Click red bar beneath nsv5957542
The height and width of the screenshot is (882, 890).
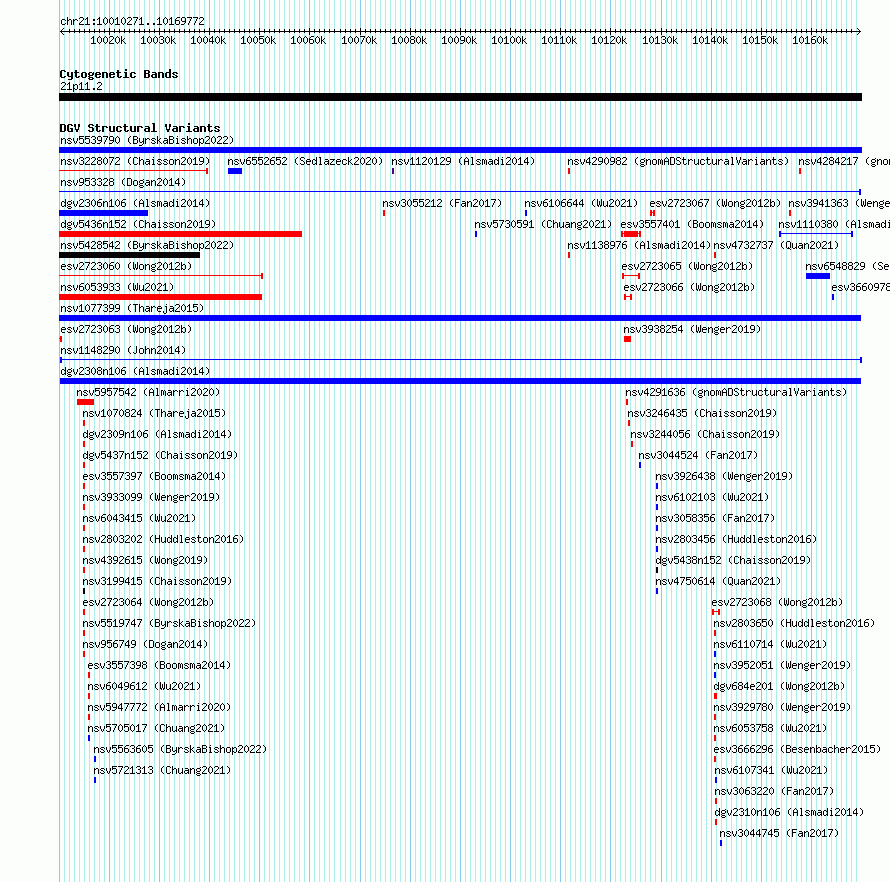click(x=86, y=402)
